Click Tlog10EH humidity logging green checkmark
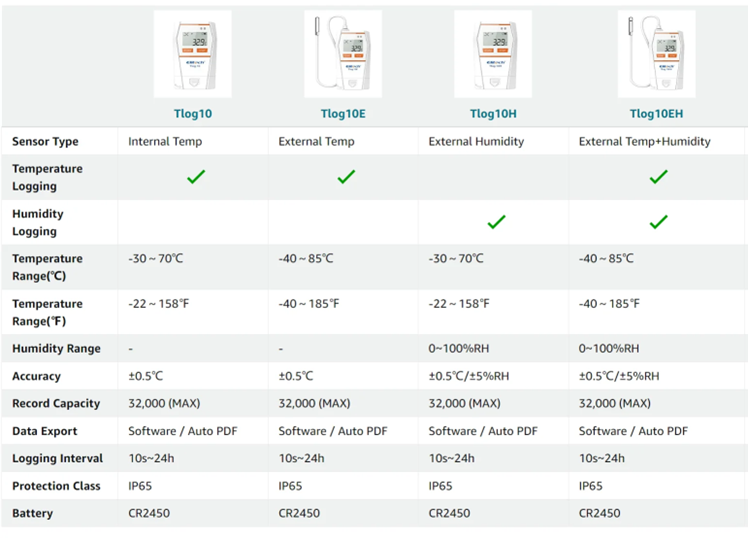The image size is (748, 538). point(659,222)
